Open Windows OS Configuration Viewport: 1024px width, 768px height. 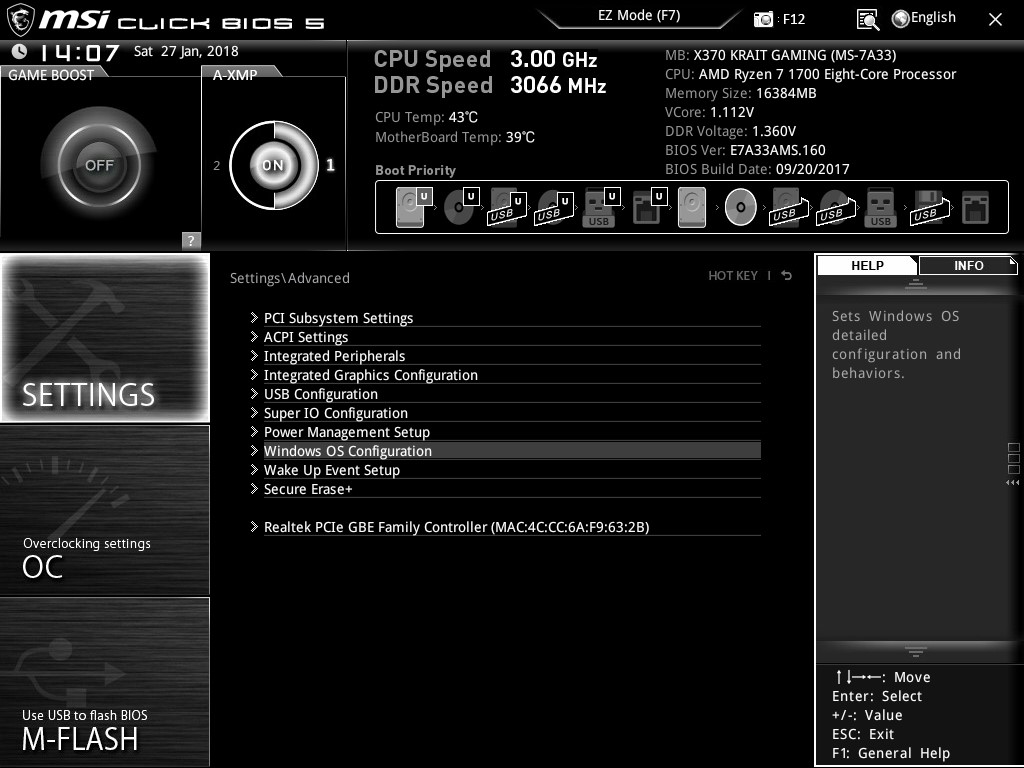tap(505, 451)
